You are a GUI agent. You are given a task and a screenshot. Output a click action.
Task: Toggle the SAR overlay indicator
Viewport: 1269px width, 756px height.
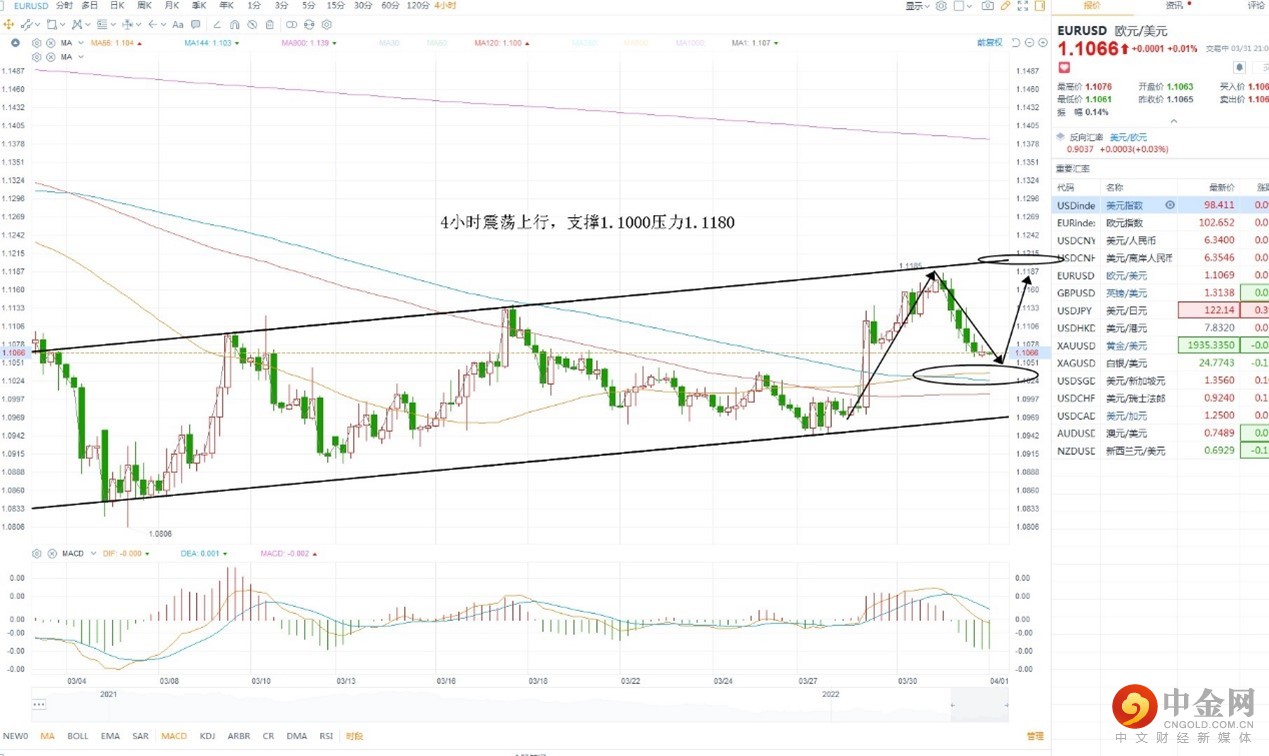[x=140, y=736]
